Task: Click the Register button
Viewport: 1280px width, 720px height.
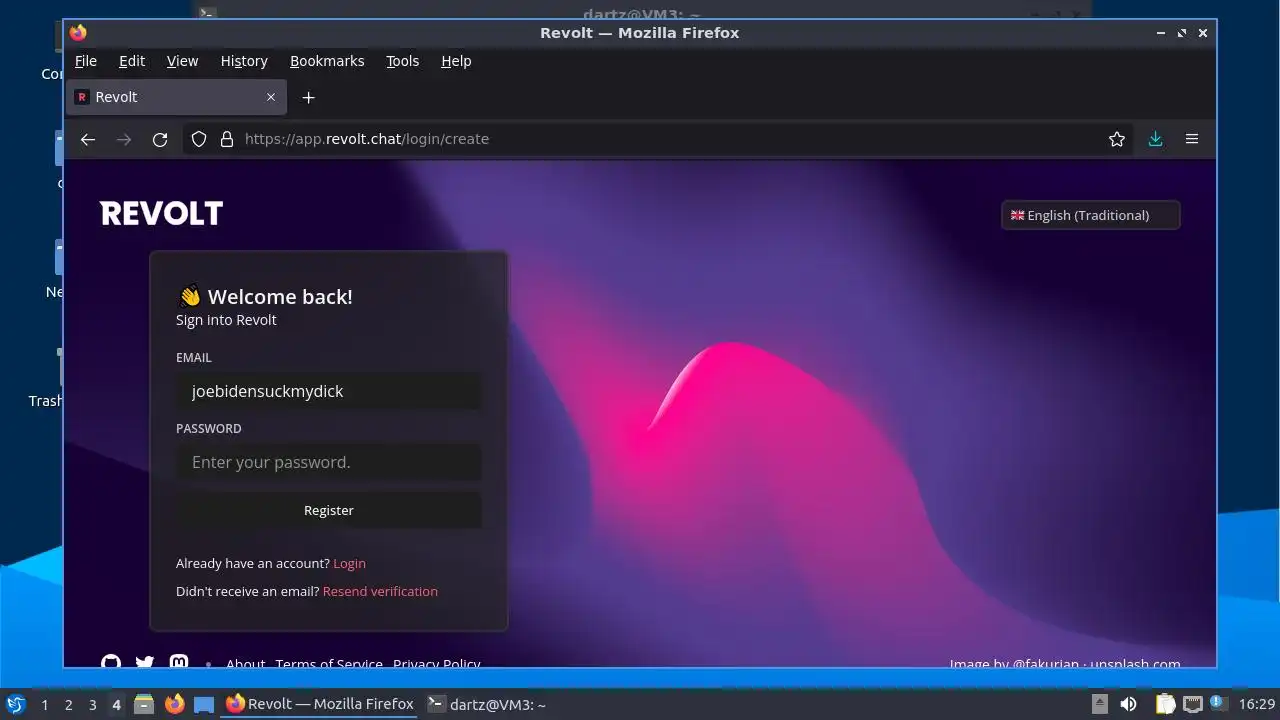Action: [x=329, y=510]
